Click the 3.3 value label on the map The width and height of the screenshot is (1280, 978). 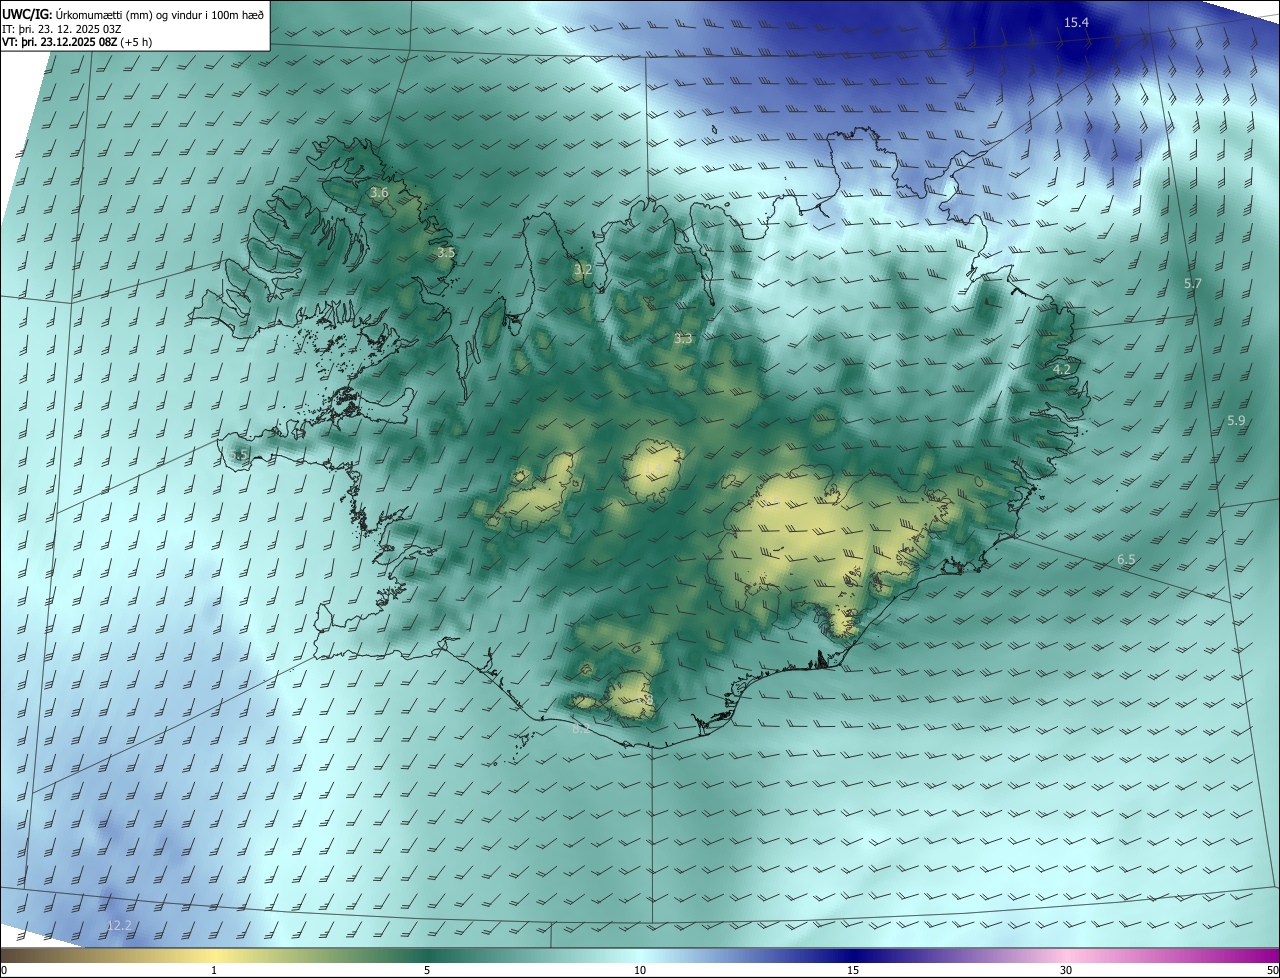(x=683, y=339)
